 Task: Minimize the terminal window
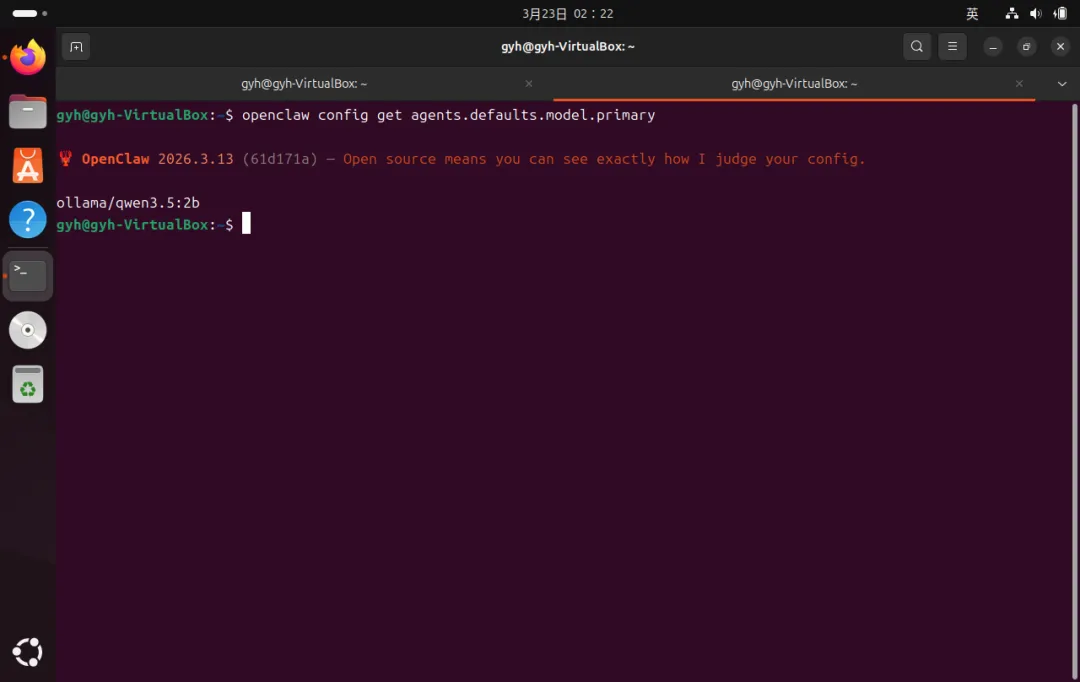[x=993, y=47]
